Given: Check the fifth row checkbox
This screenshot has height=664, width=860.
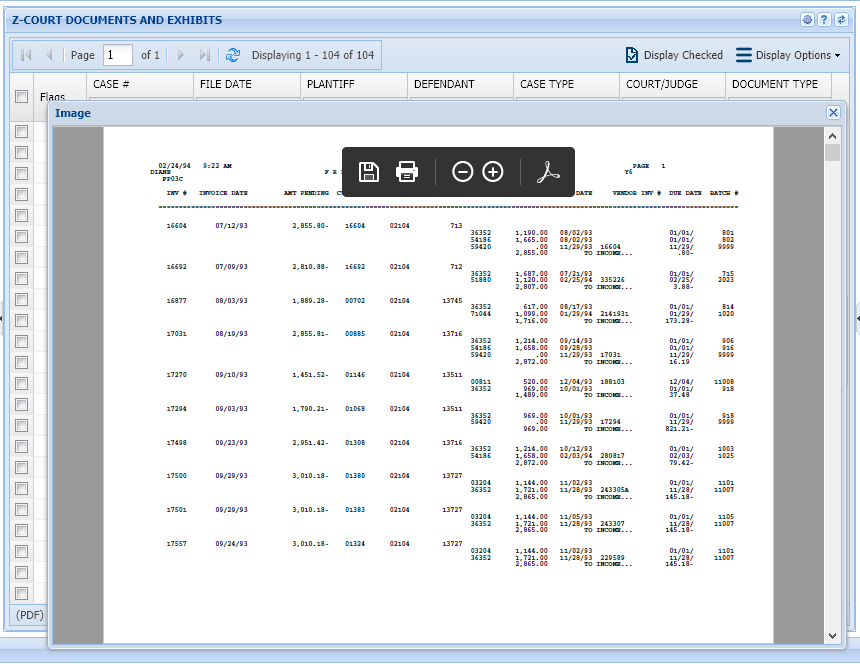Looking at the screenshot, I should pos(21,215).
